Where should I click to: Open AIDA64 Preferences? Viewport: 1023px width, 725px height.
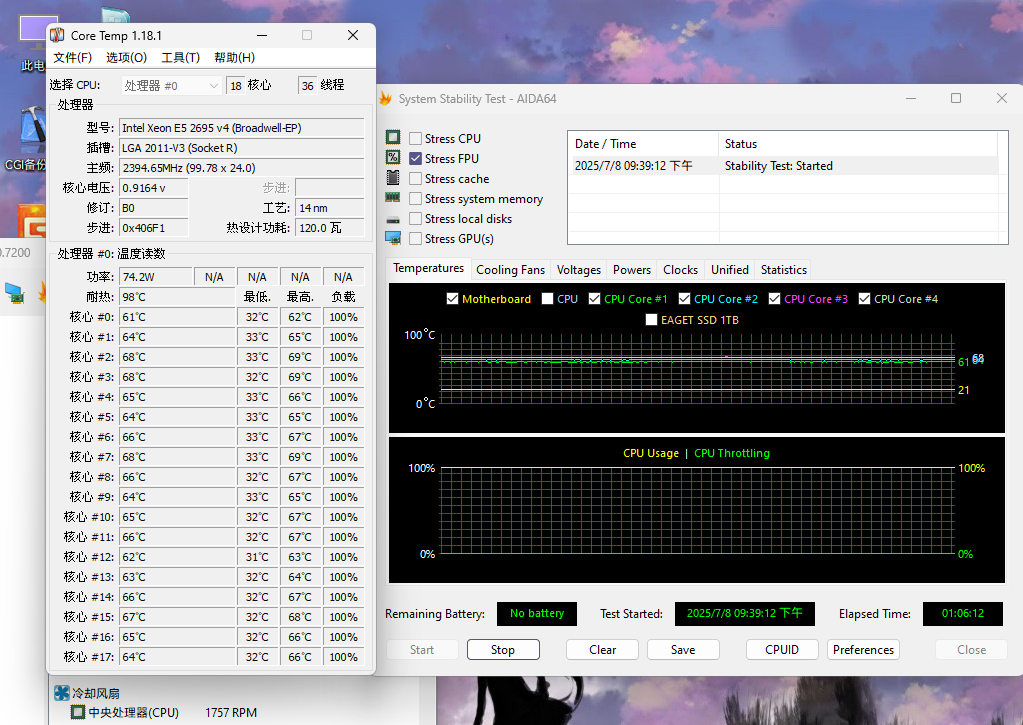[862, 649]
